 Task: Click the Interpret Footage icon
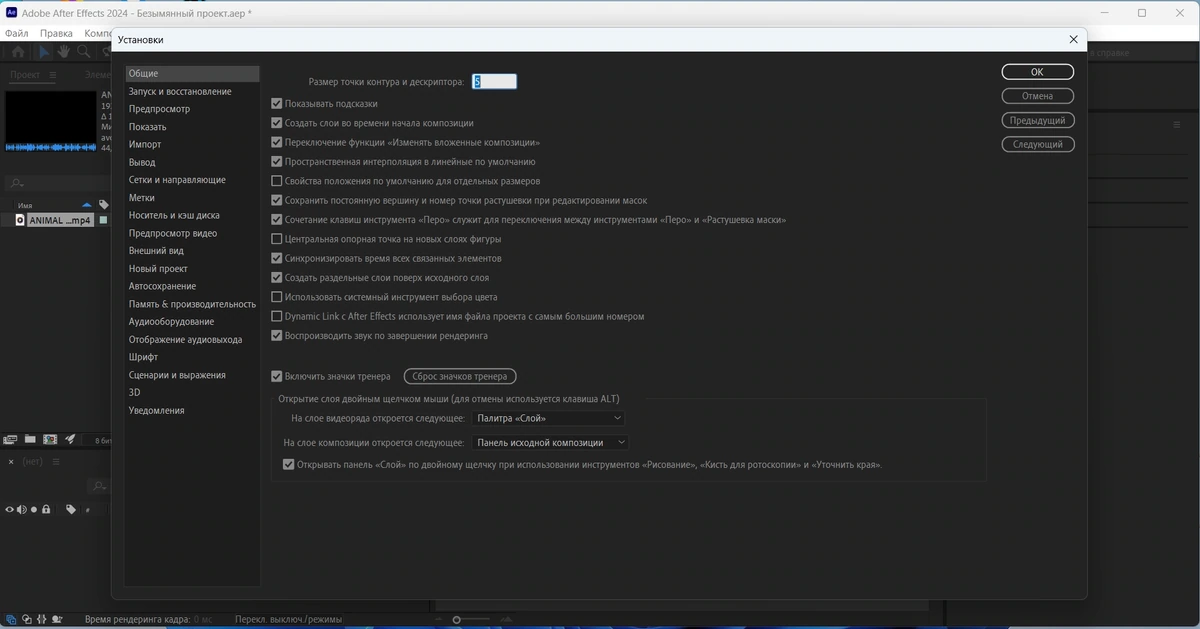tap(11, 439)
